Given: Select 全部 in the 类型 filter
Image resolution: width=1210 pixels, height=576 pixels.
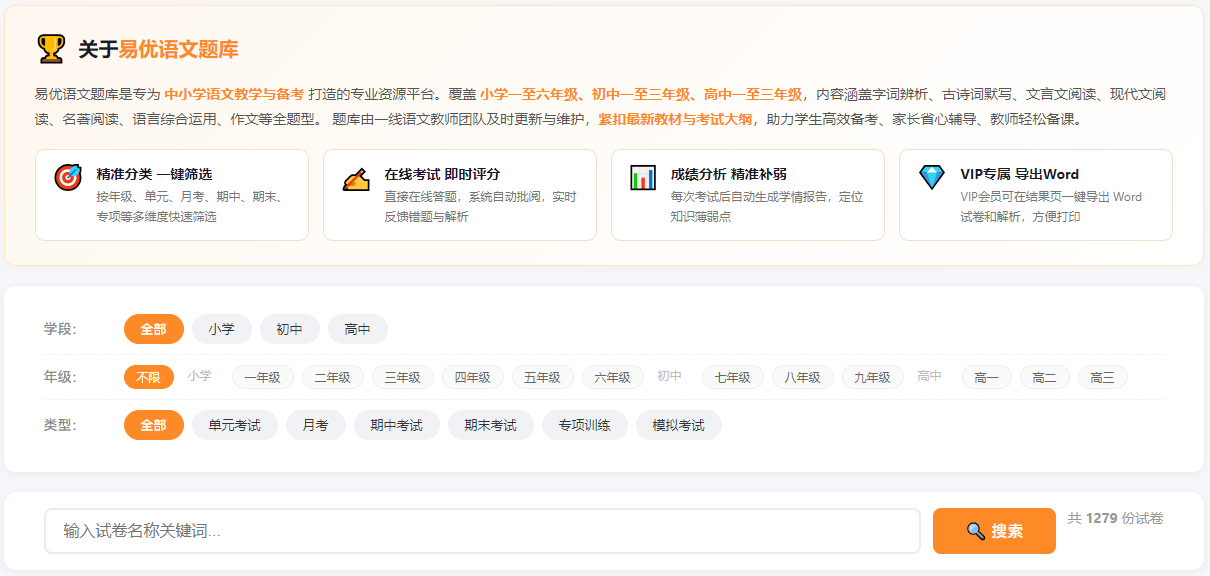Looking at the screenshot, I should [154, 425].
